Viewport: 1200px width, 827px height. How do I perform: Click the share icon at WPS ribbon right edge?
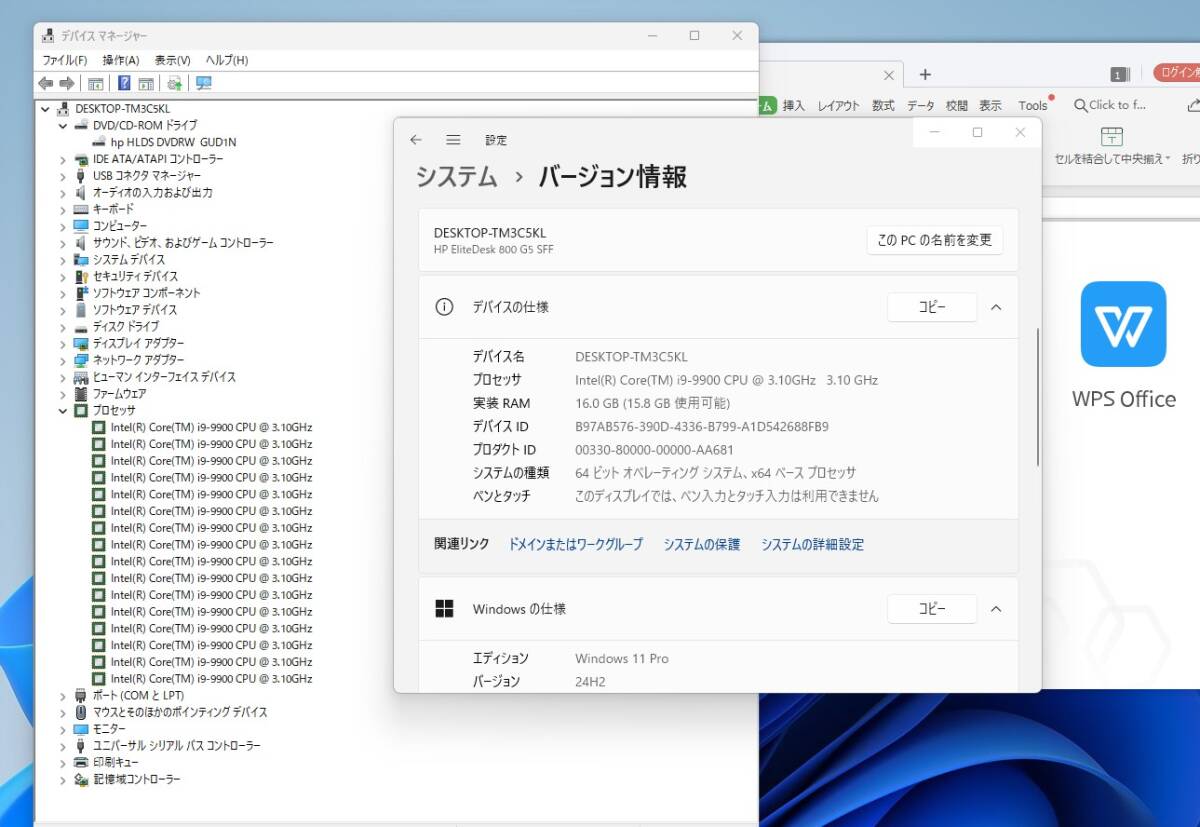[1192, 105]
